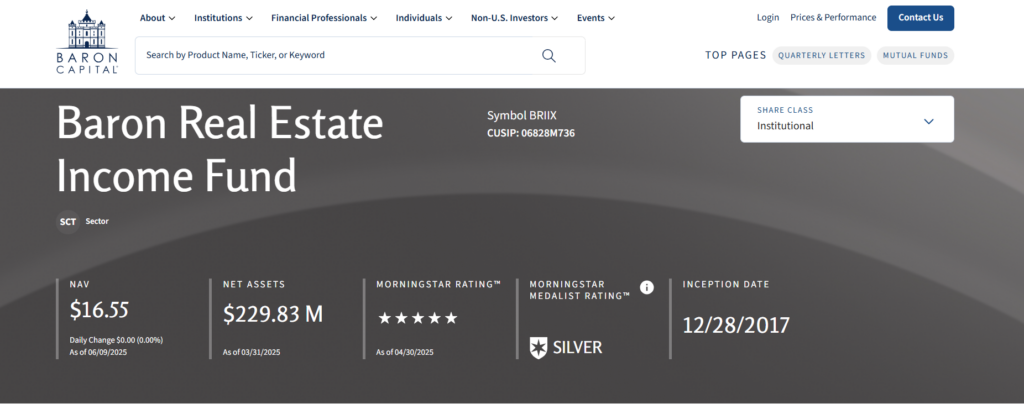Click the As of 03/31/2025 date
The image size is (1024, 404).
tap(251, 352)
